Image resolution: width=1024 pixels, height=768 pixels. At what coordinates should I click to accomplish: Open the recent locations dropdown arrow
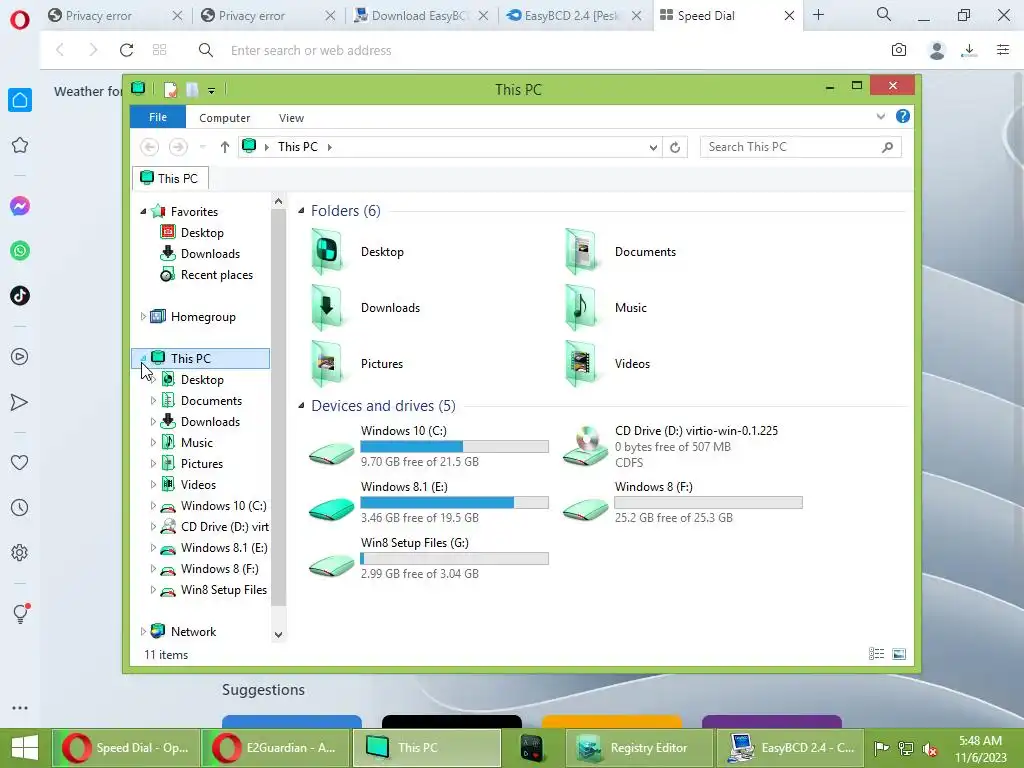(202, 148)
